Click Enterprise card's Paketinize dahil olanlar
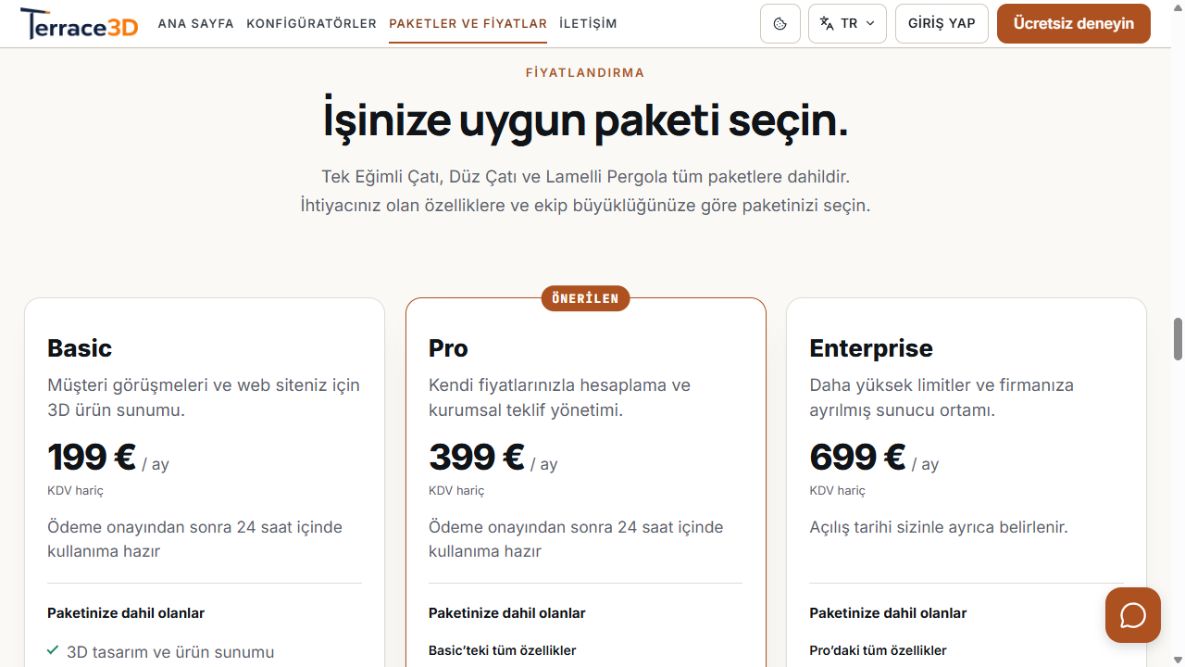This screenshot has height=667, width=1185. pos(888,613)
